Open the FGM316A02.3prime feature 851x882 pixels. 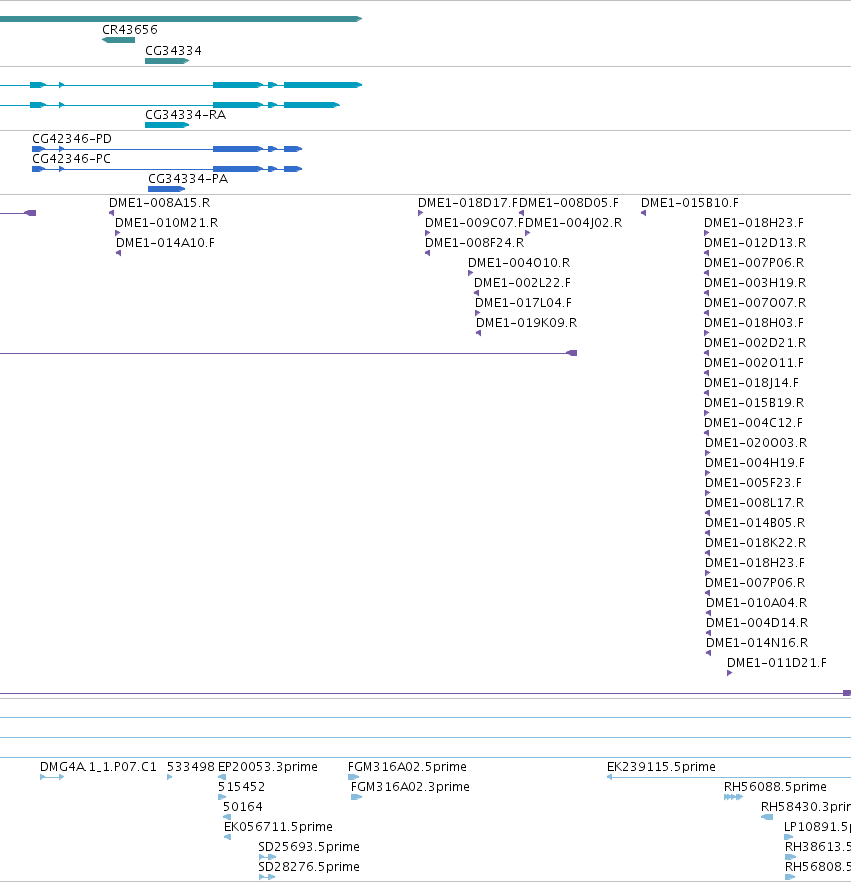coord(410,786)
